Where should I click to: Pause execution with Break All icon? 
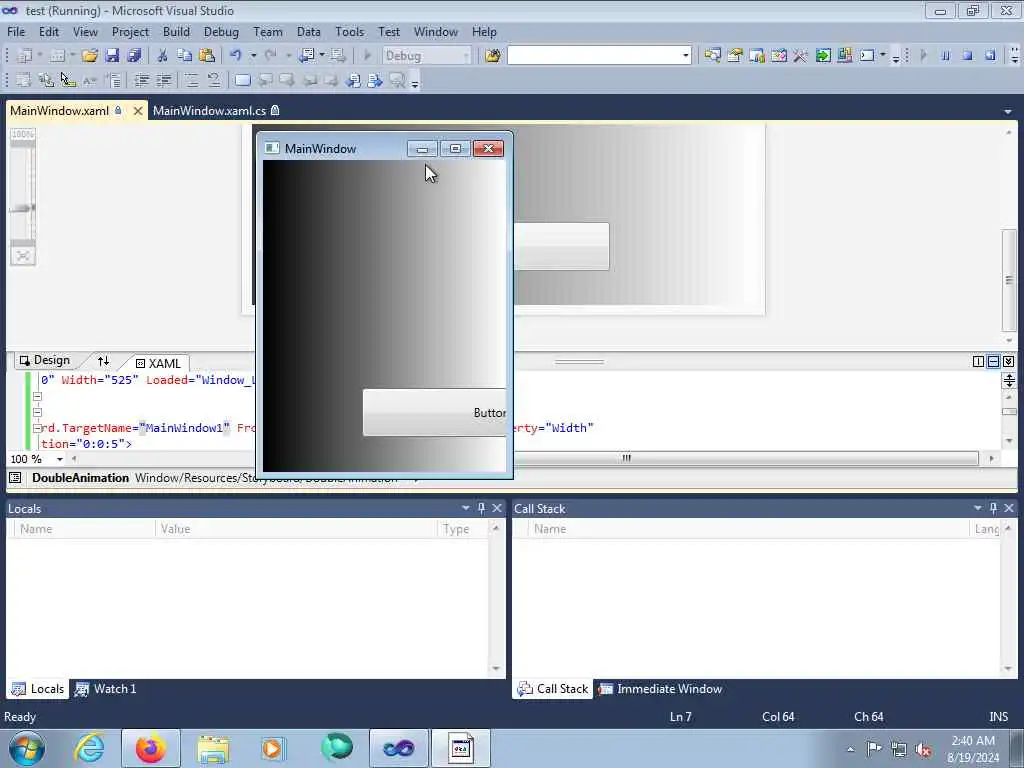[x=945, y=56]
